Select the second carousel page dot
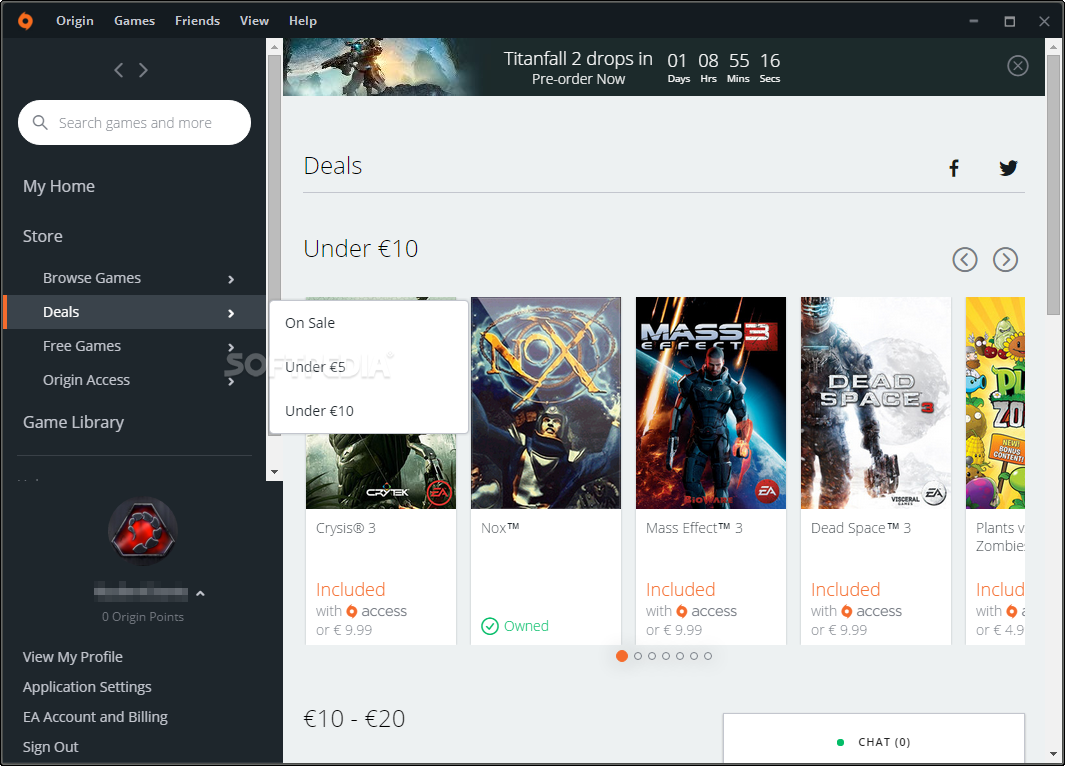Viewport: 1065px width, 766px height. (638, 656)
